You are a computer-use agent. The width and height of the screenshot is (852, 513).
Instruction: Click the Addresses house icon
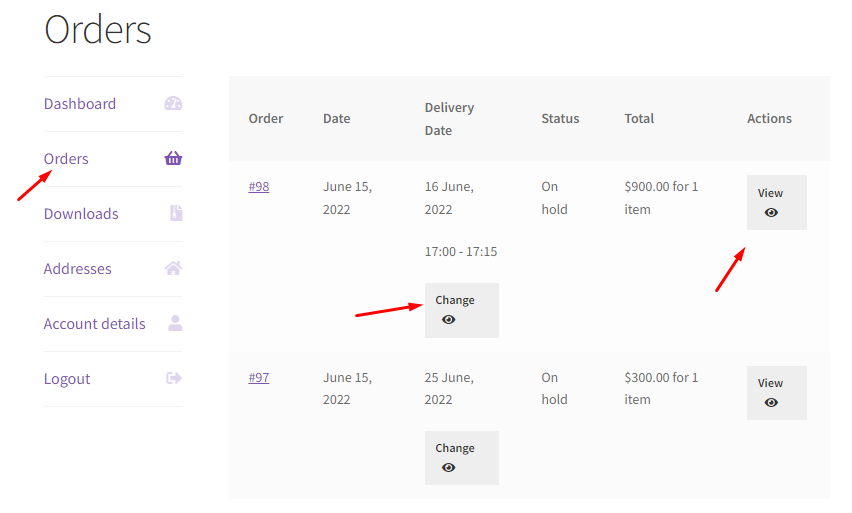click(x=173, y=268)
